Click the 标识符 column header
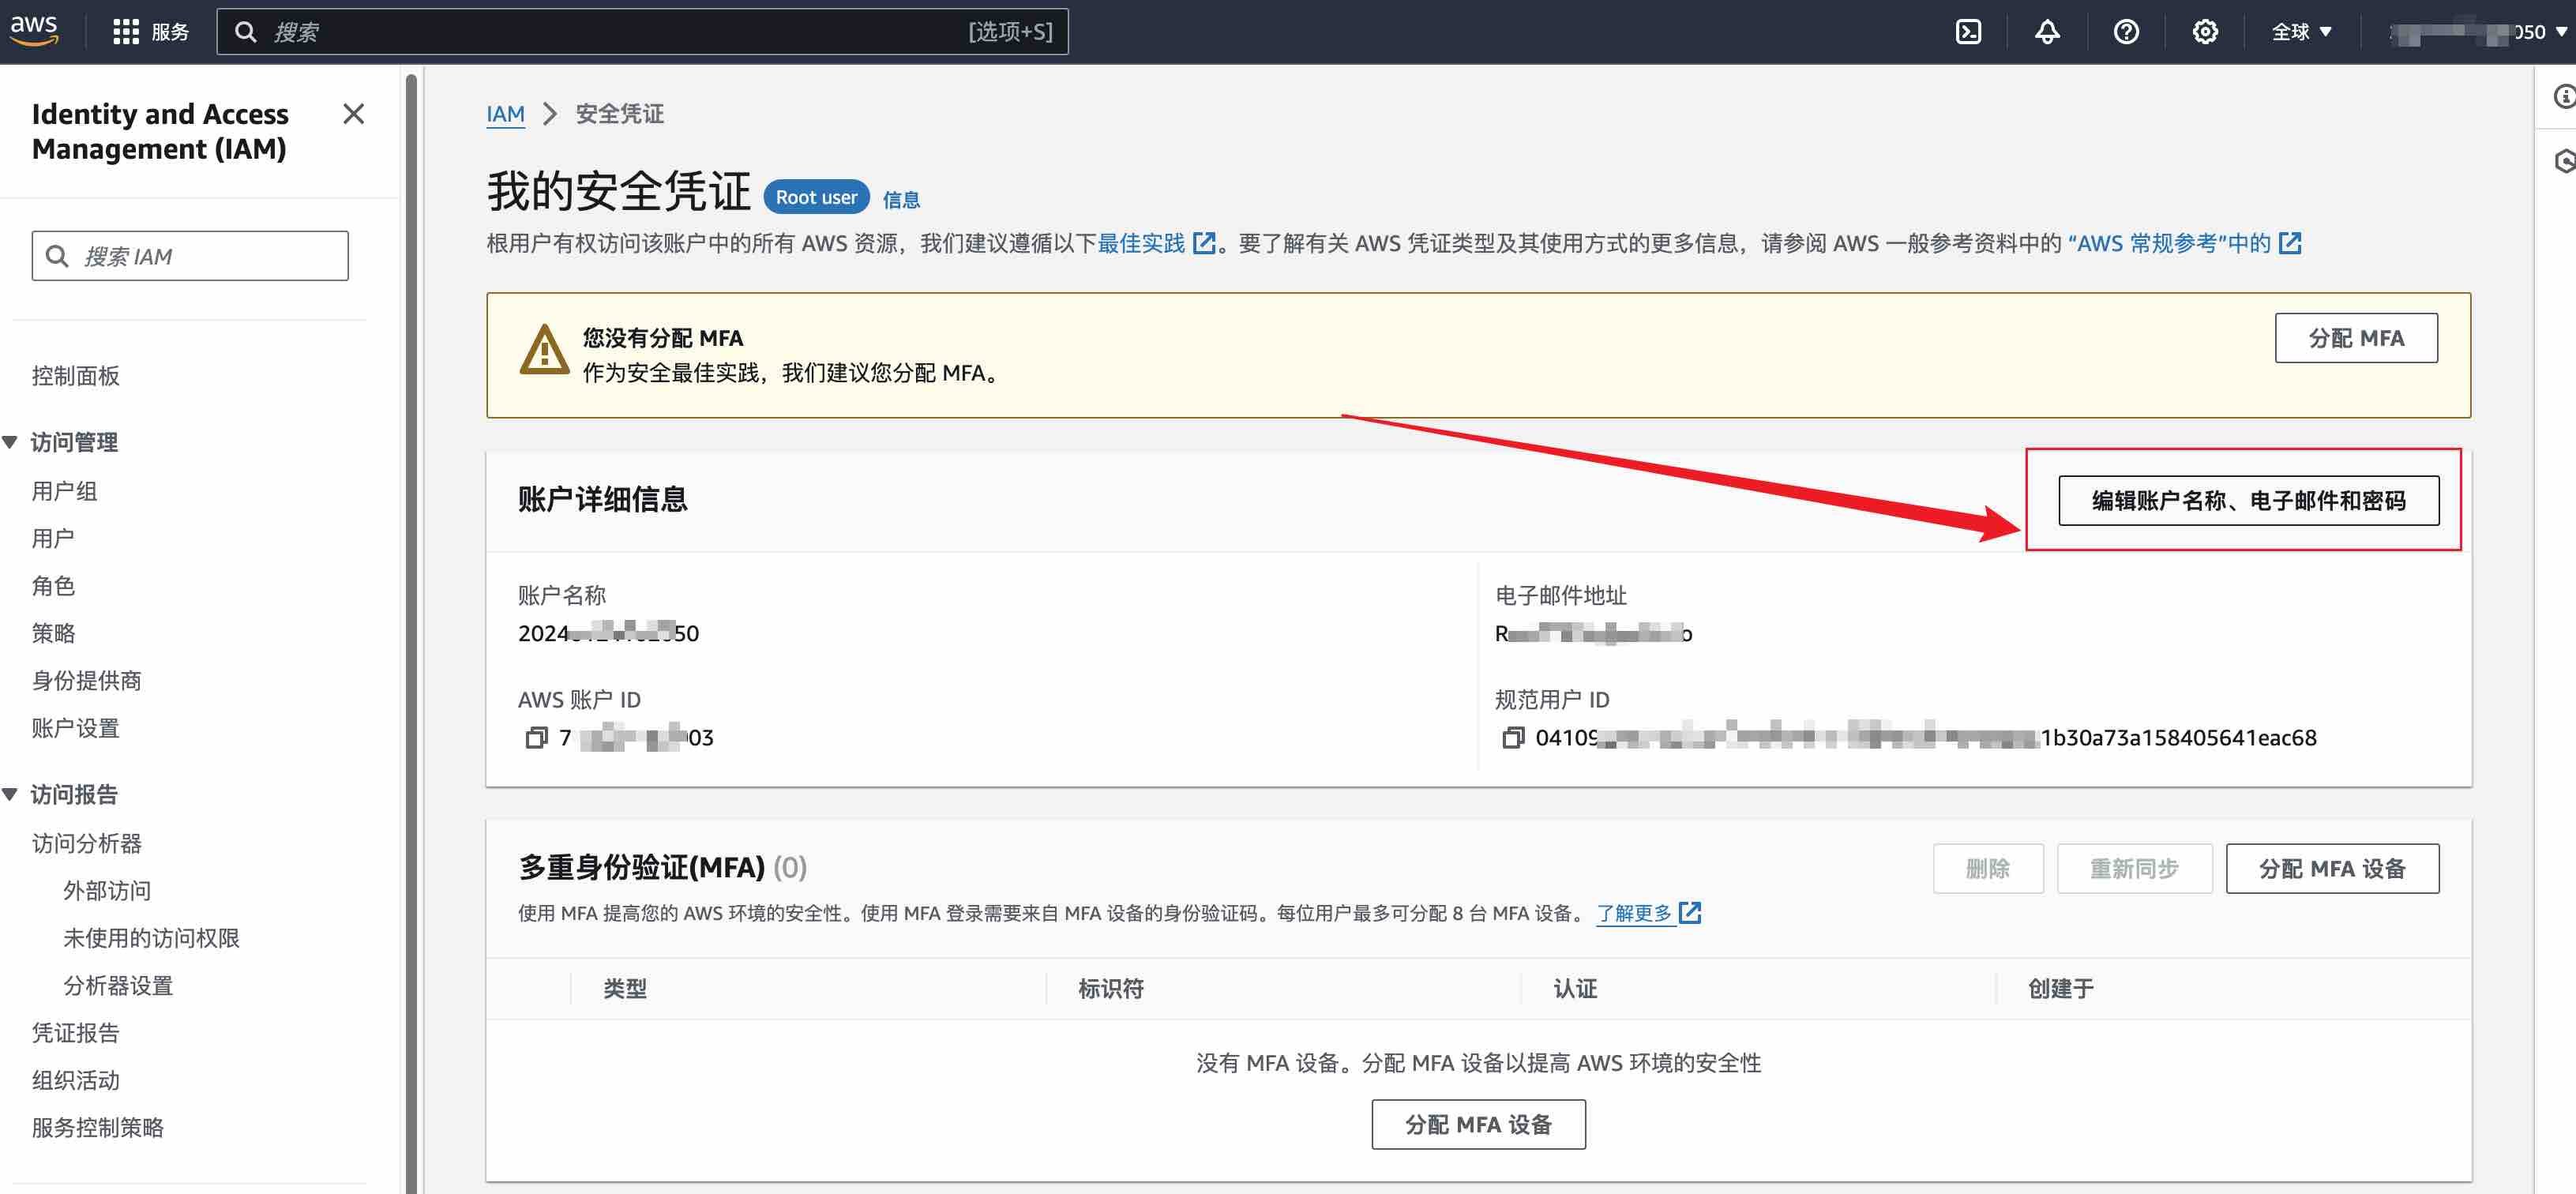 pyautogui.click(x=1110, y=989)
